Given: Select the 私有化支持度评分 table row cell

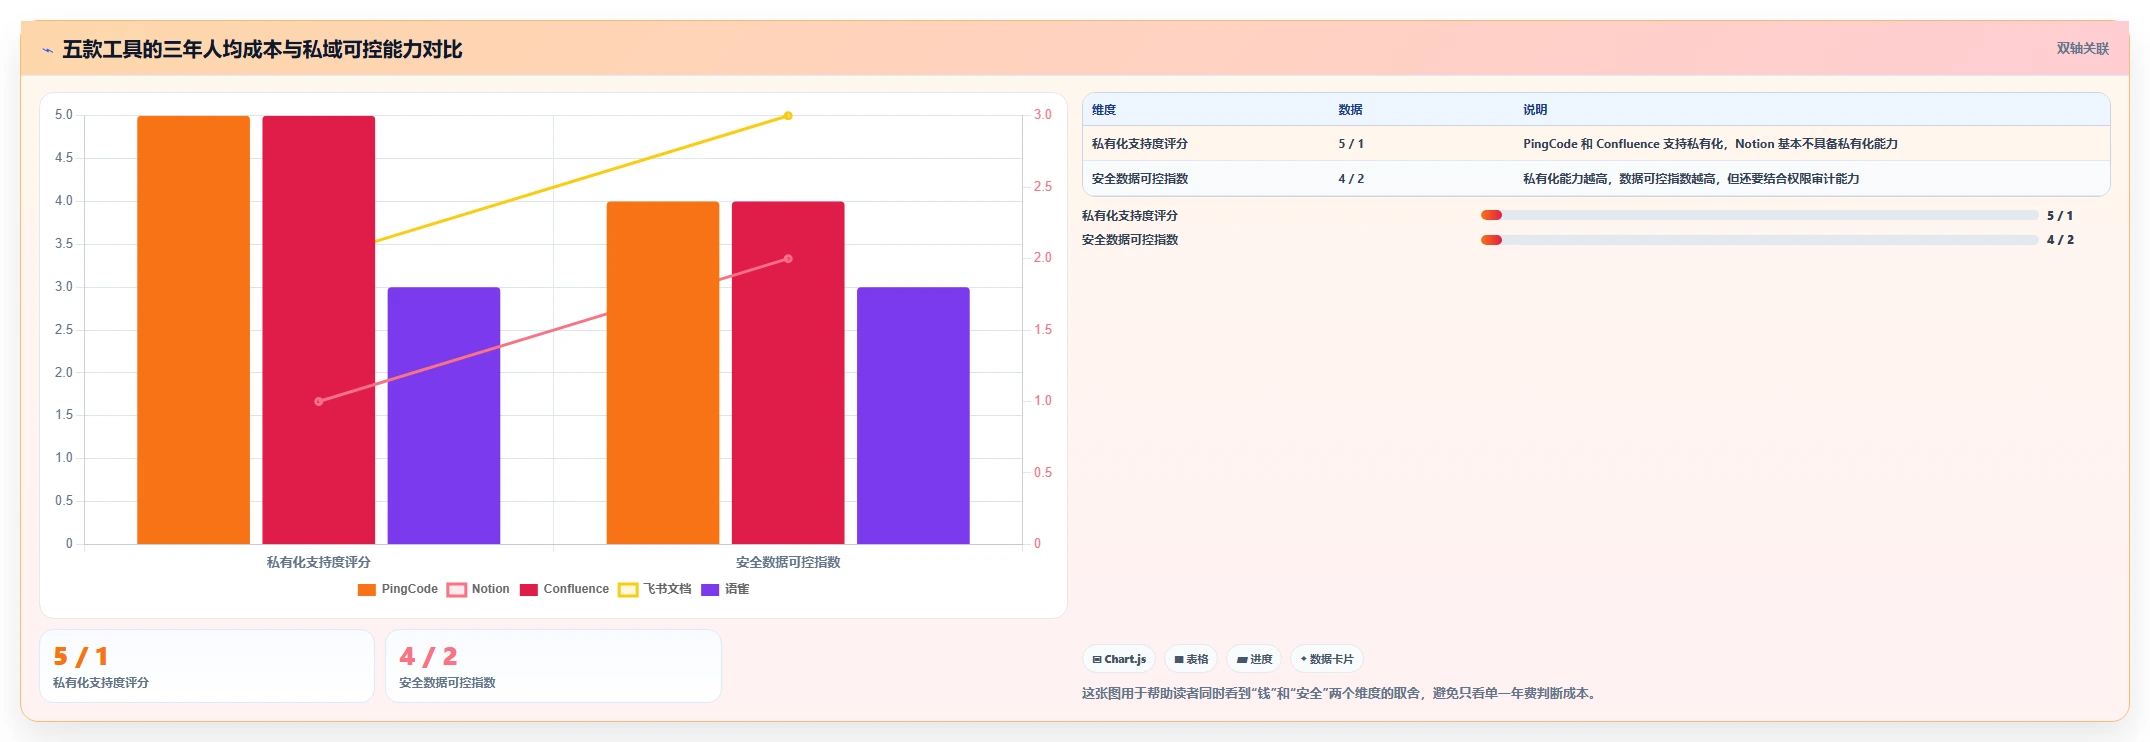Looking at the screenshot, I should pyautogui.click(x=1140, y=144).
